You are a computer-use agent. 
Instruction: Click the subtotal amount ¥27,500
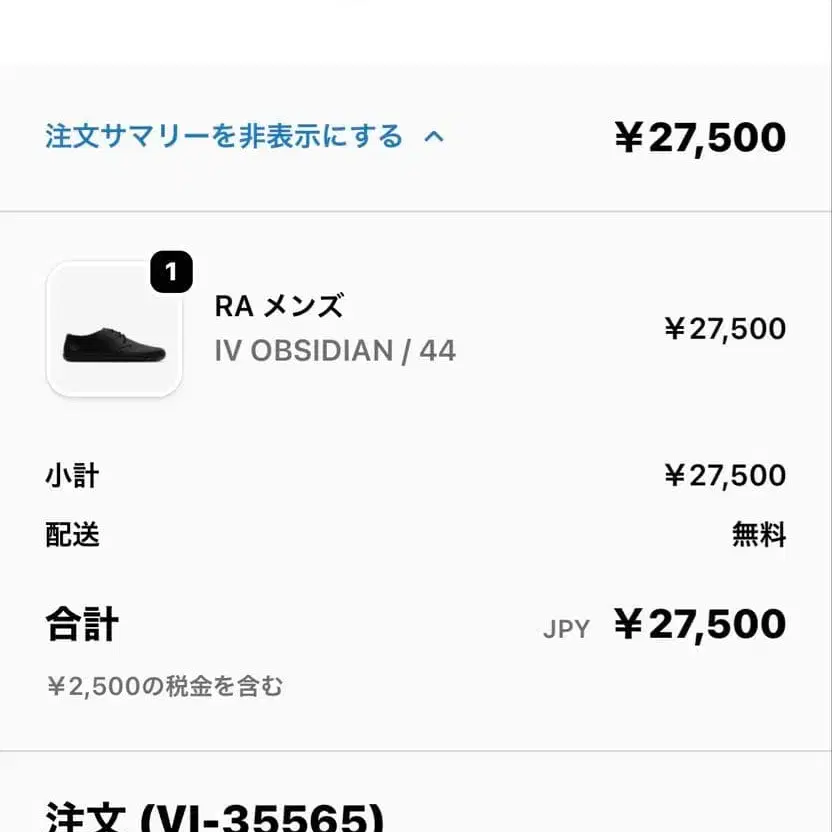725,475
